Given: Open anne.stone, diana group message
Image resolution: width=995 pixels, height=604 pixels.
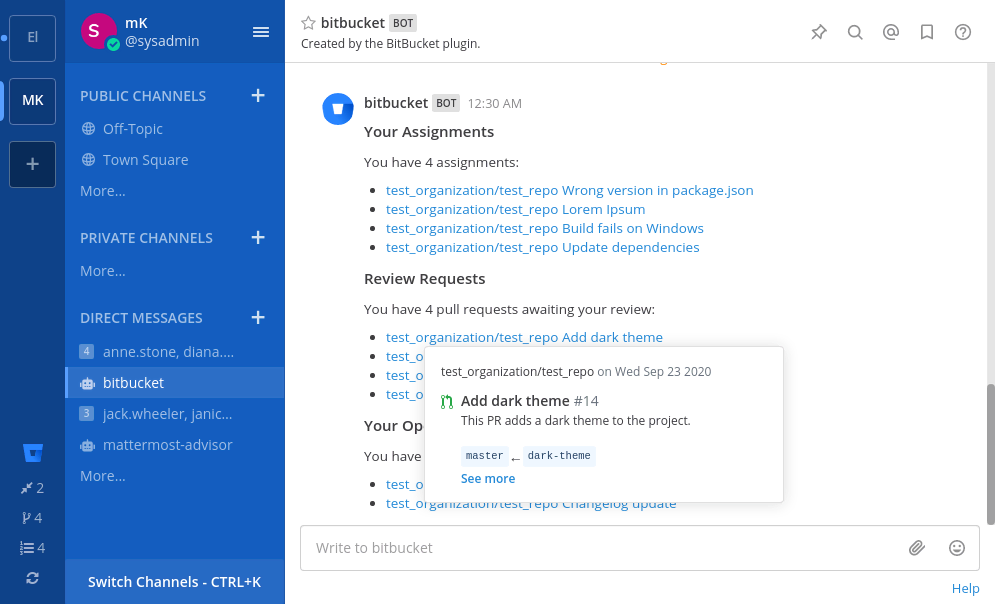Looking at the screenshot, I should pos(175,351).
